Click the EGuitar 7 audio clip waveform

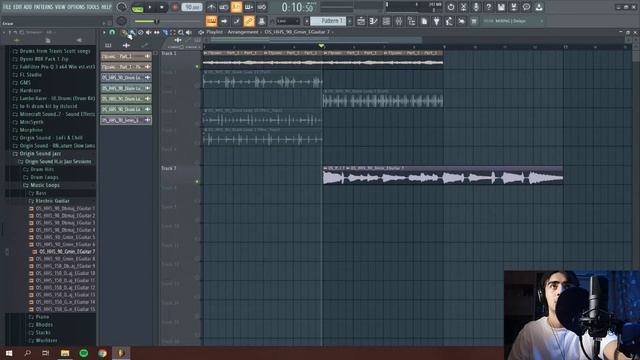(x=443, y=178)
